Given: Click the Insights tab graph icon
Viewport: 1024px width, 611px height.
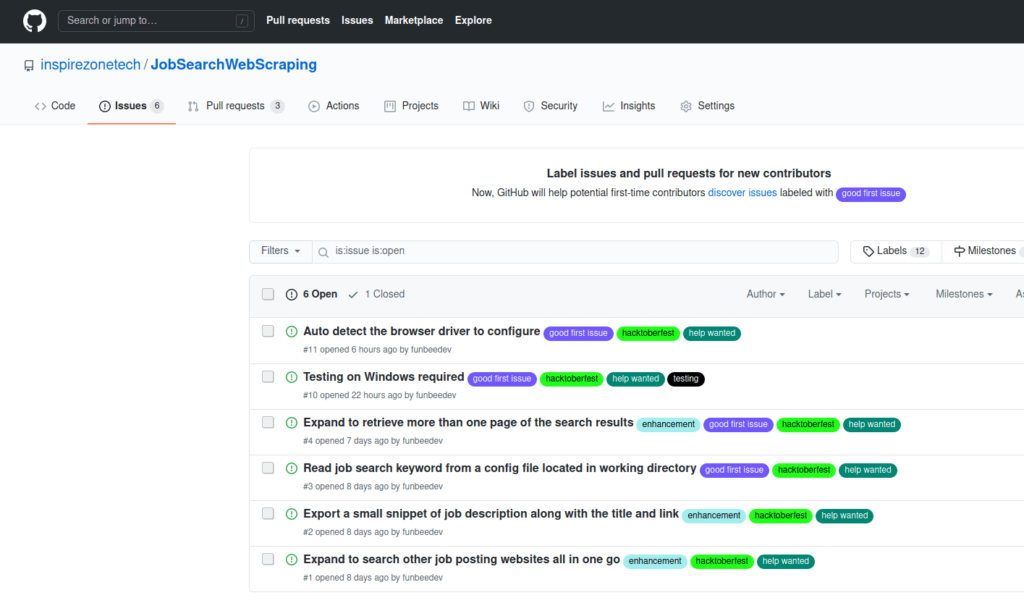Looking at the screenshot, I should [609, 106].
